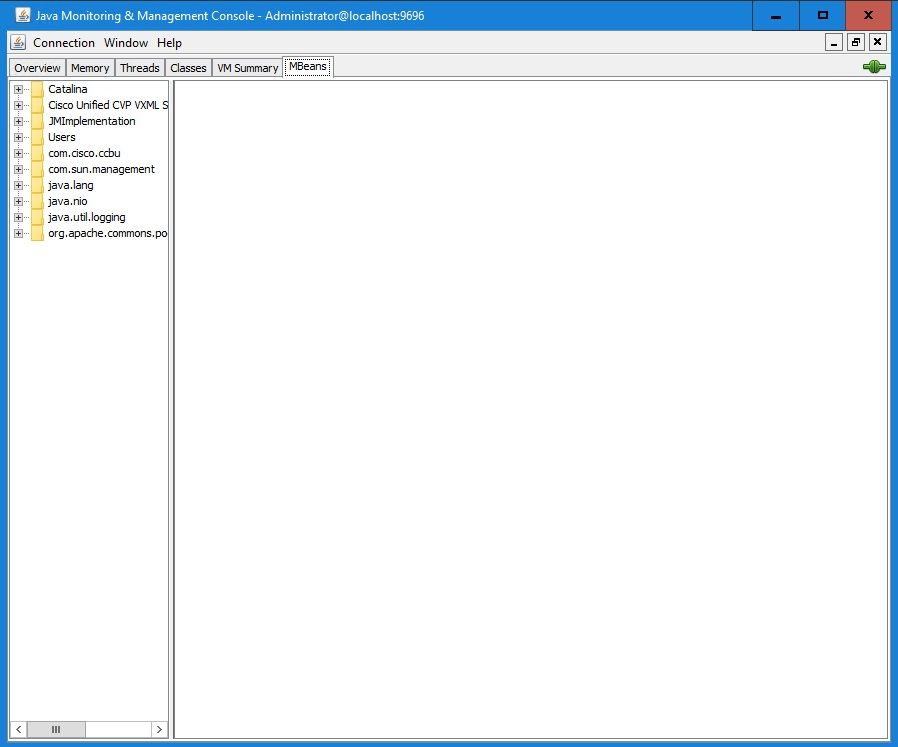This screenshot has height=747, width=898.
Task: Click the com.cisco.ccbu folder icon
Action: tap(37, 153)
